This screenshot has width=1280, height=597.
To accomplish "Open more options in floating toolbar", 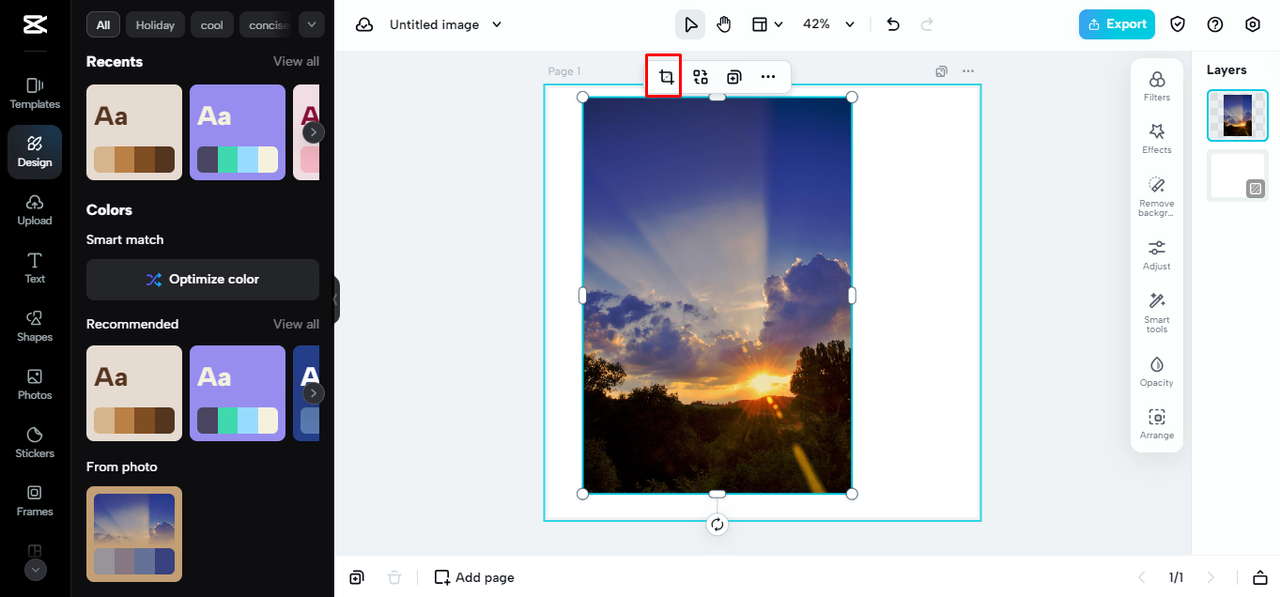I will tap(768, 77).
